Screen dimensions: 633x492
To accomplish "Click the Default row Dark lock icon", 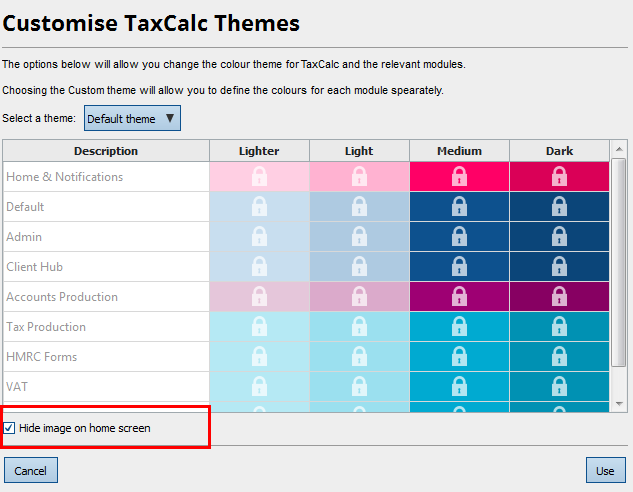I will pos(560,206).
